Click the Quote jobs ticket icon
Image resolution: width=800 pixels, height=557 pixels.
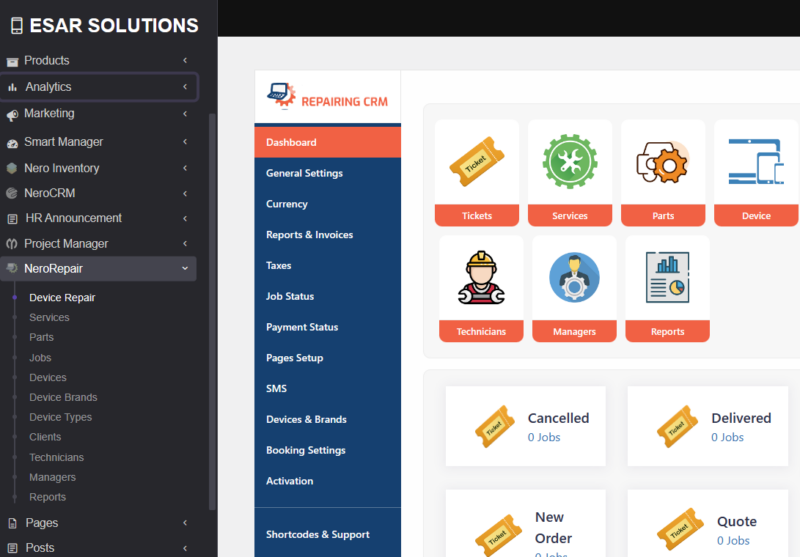point(680,529)
